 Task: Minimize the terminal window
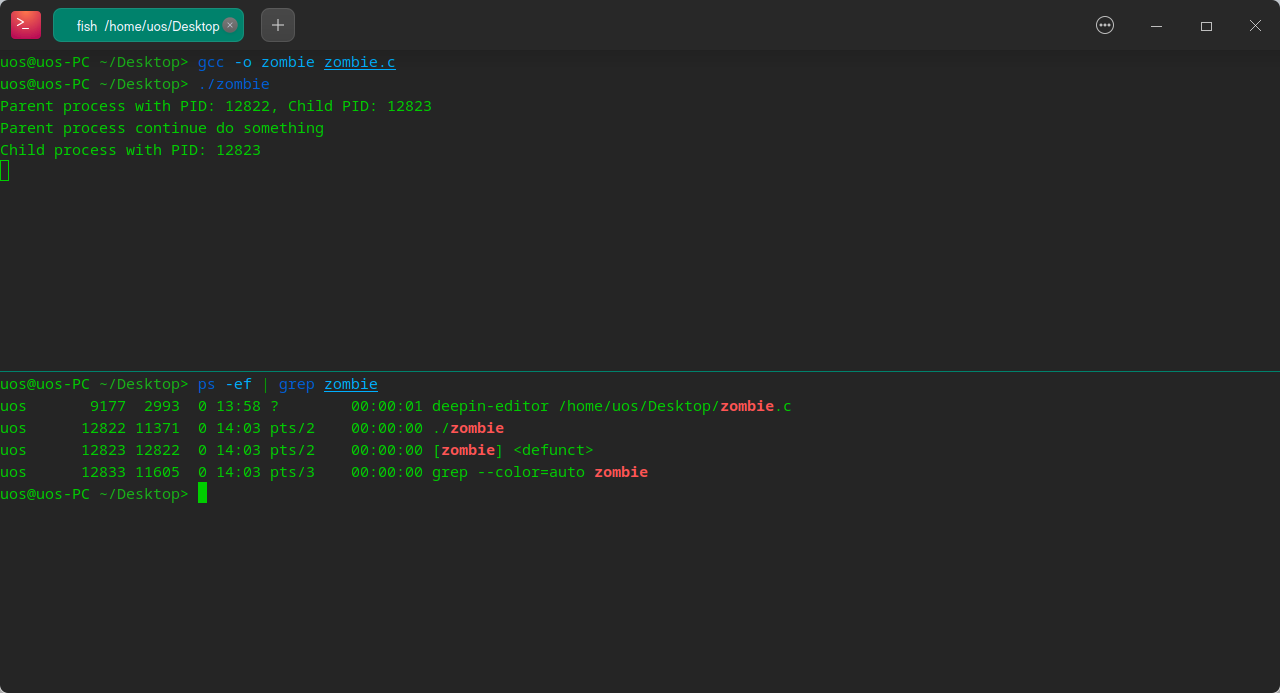1156,26
